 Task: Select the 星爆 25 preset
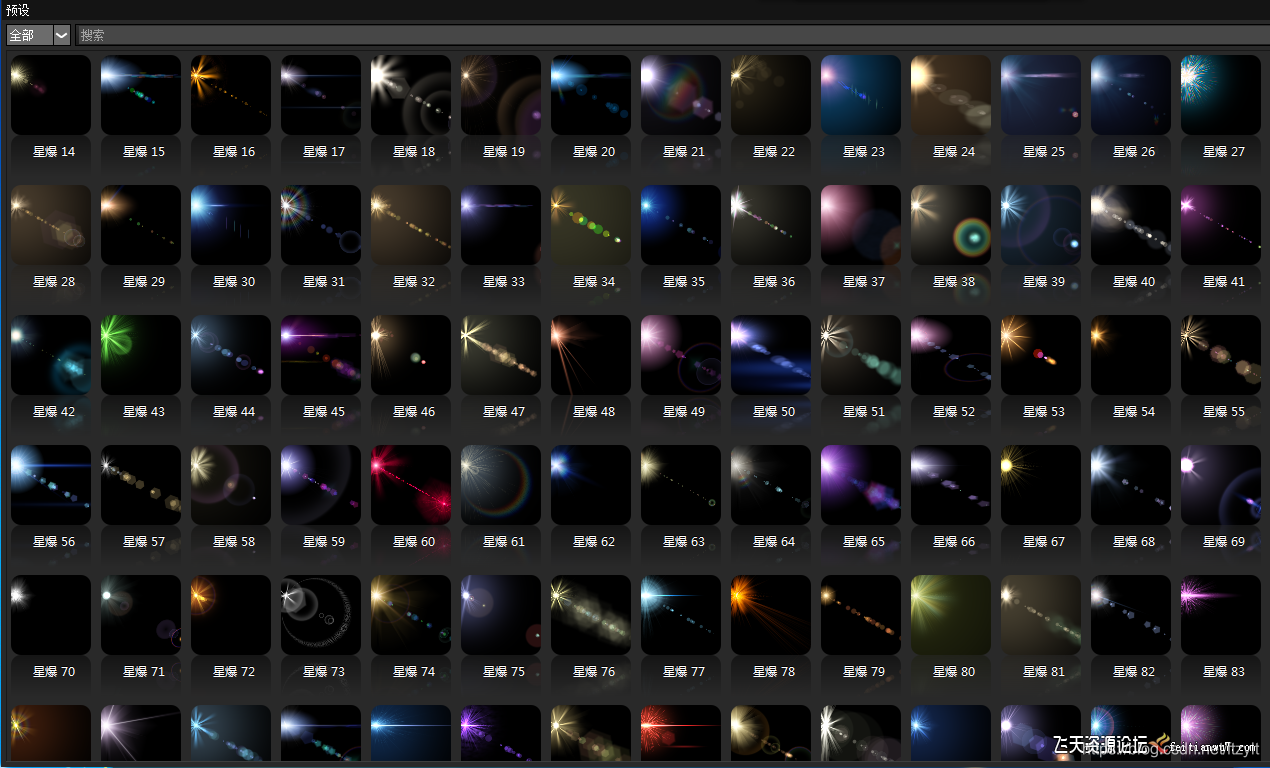pos(1041,95)
